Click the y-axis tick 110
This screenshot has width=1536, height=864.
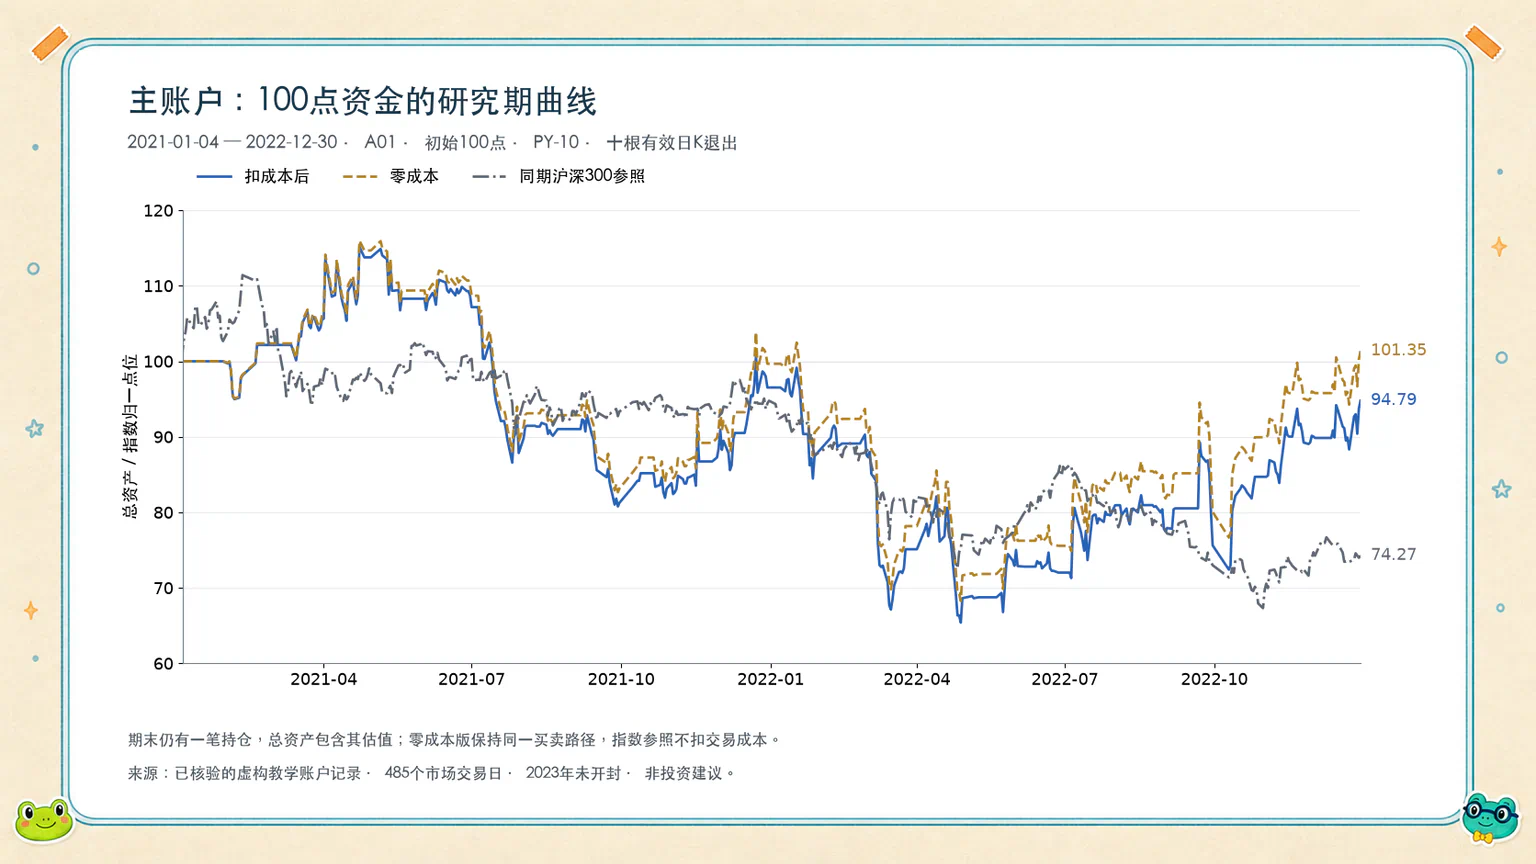click(158, 286)
